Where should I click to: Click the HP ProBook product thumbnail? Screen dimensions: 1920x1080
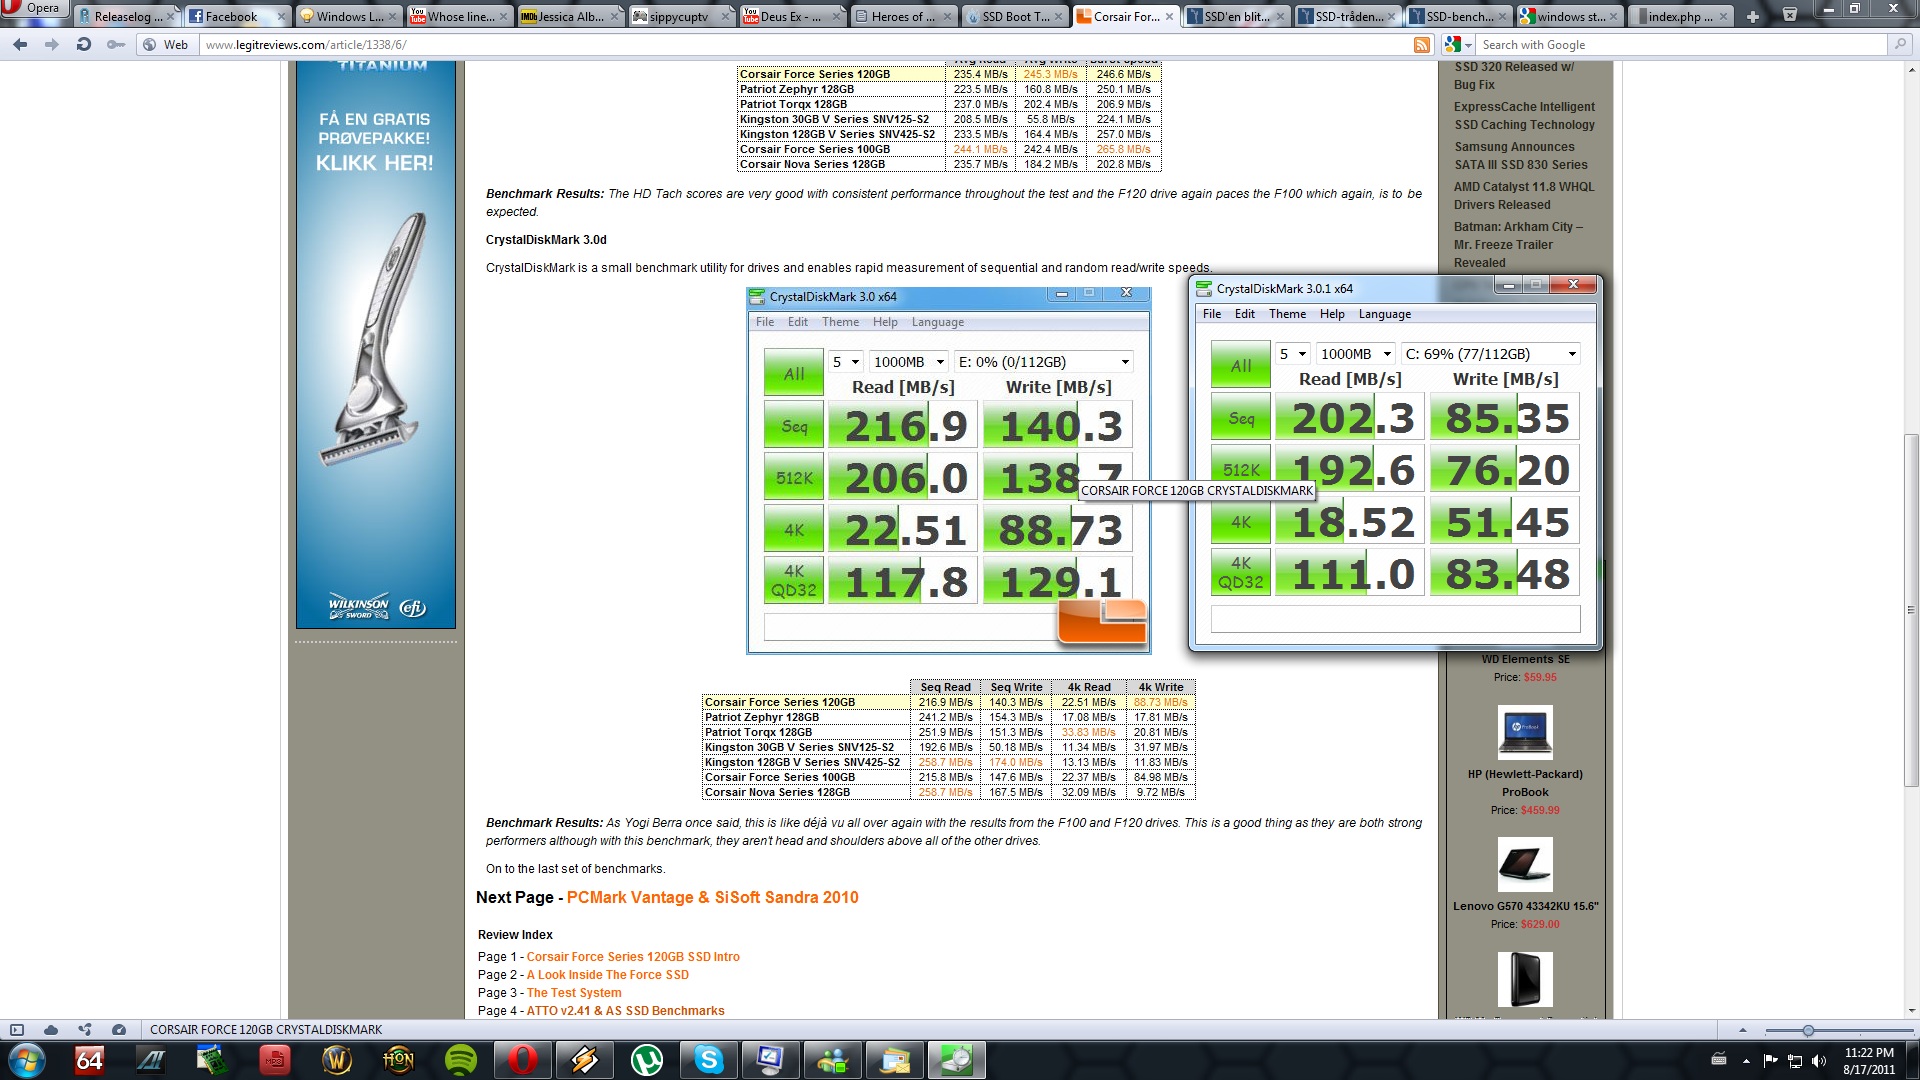[1525, 733]
